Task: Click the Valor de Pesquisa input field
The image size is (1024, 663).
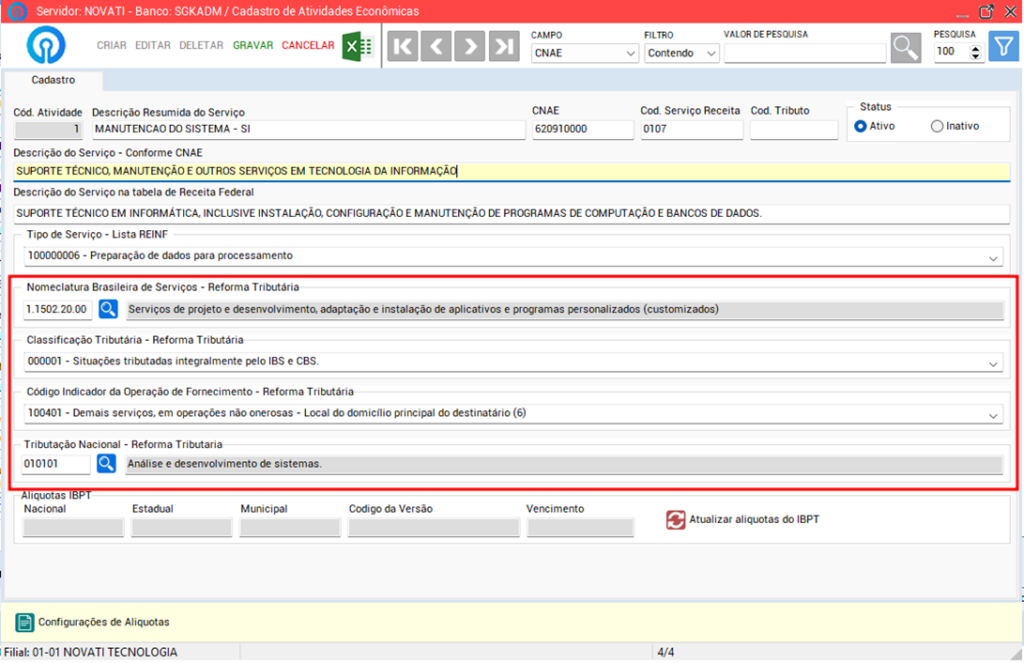Action: [x=804, y=53]
